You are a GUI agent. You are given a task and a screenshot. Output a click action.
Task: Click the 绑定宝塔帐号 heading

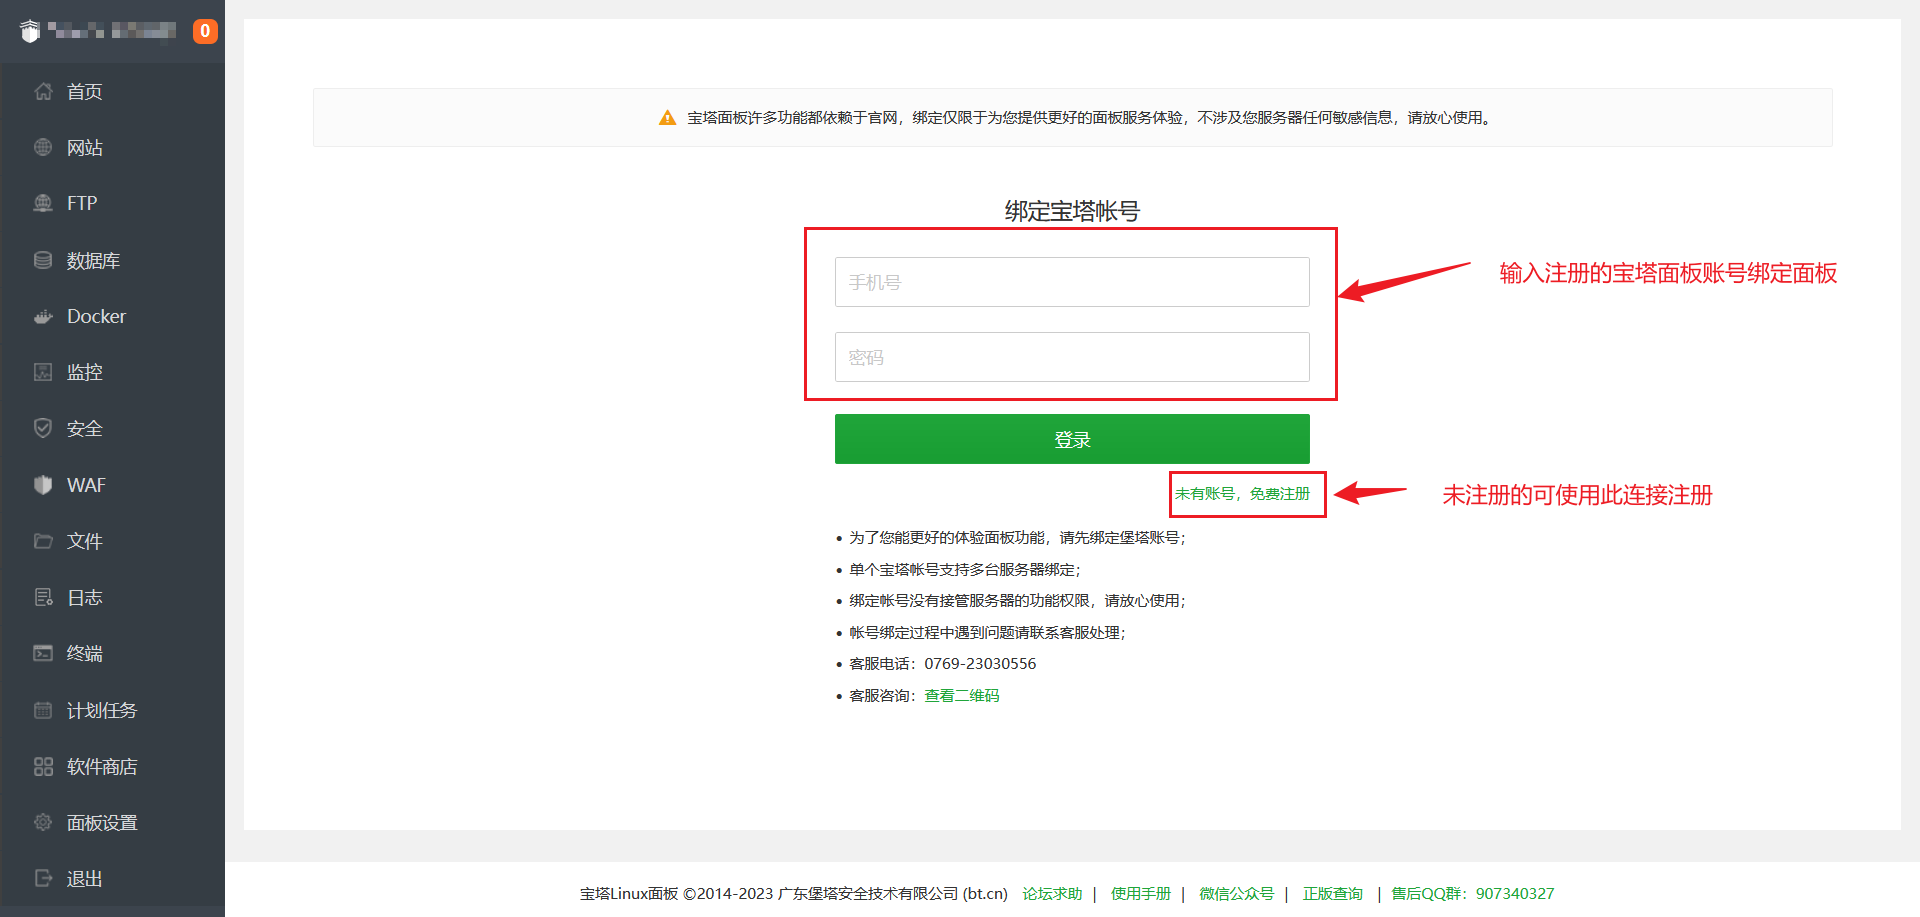[1072, 211]
